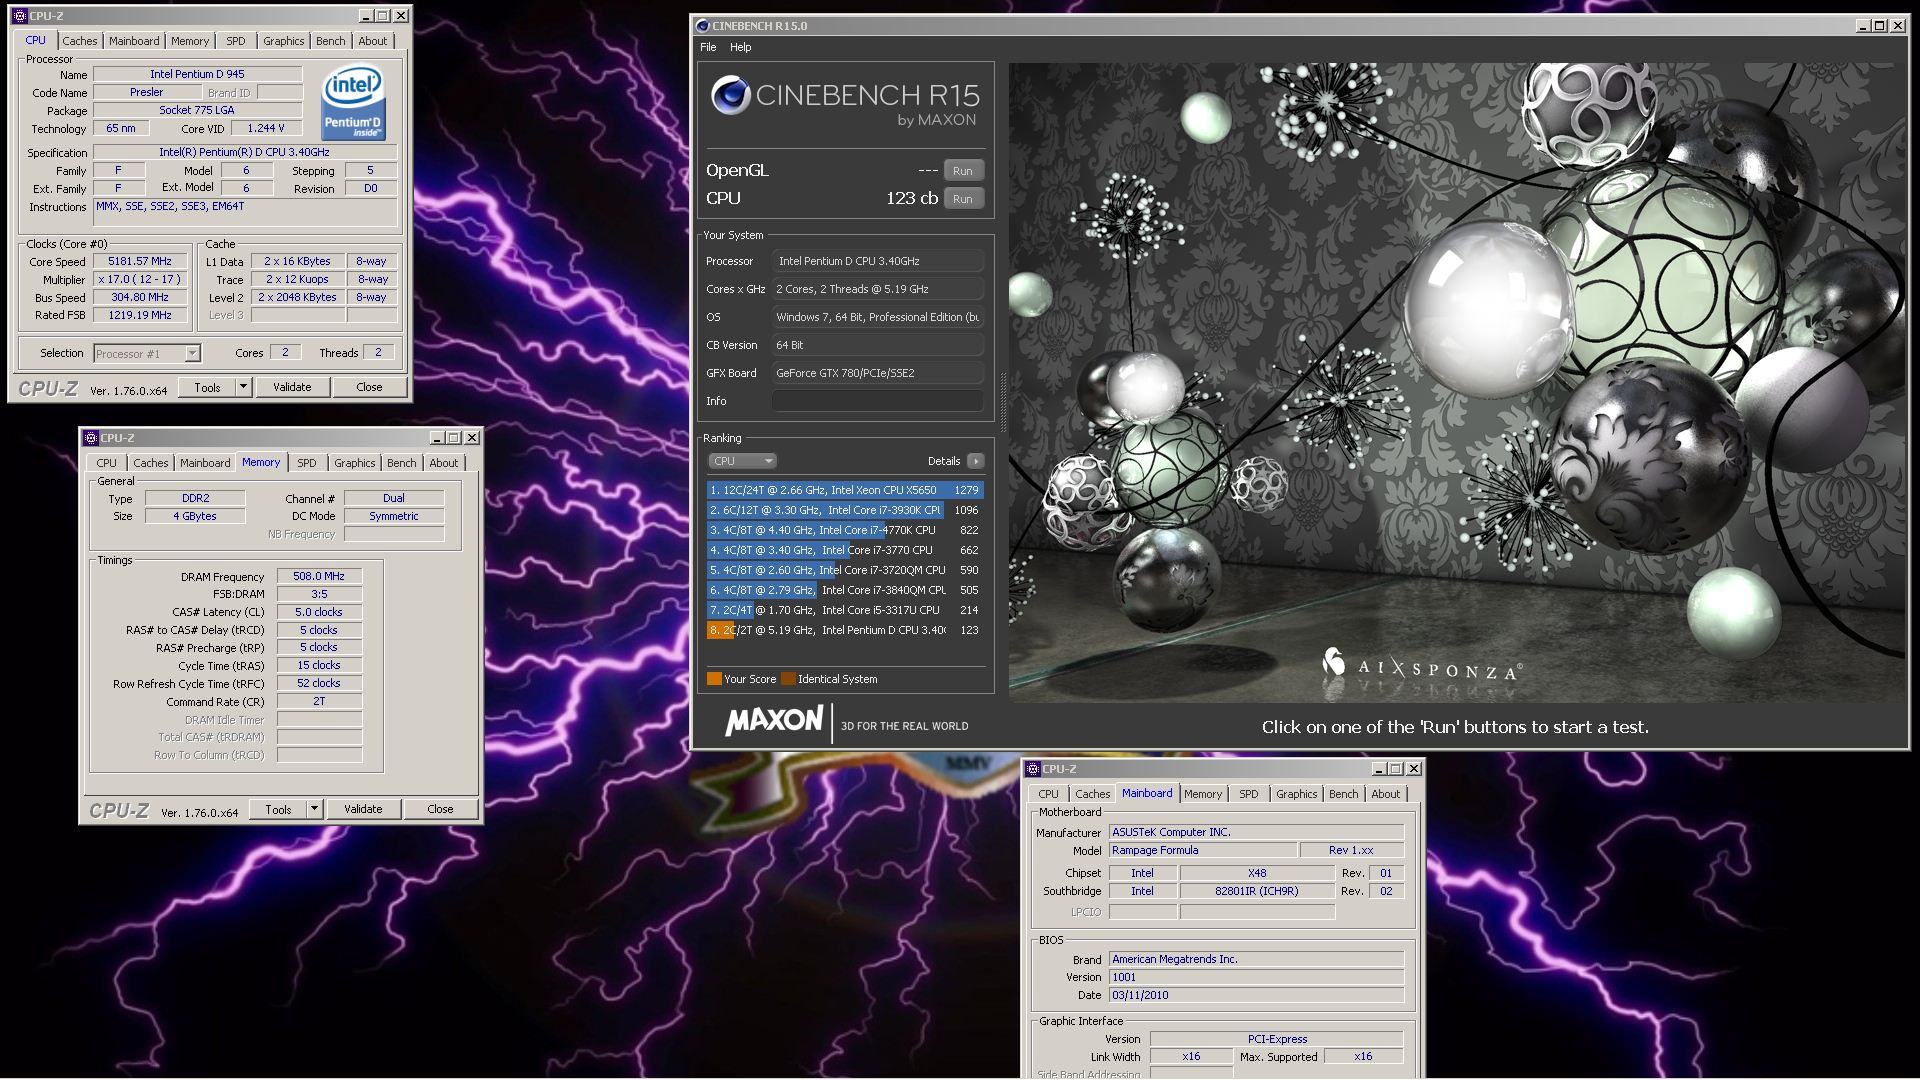This screenshot has width=1920, height=1080.
Task: Switch to Caches tab in top CPU-Z window
Action: coord(80,41)
